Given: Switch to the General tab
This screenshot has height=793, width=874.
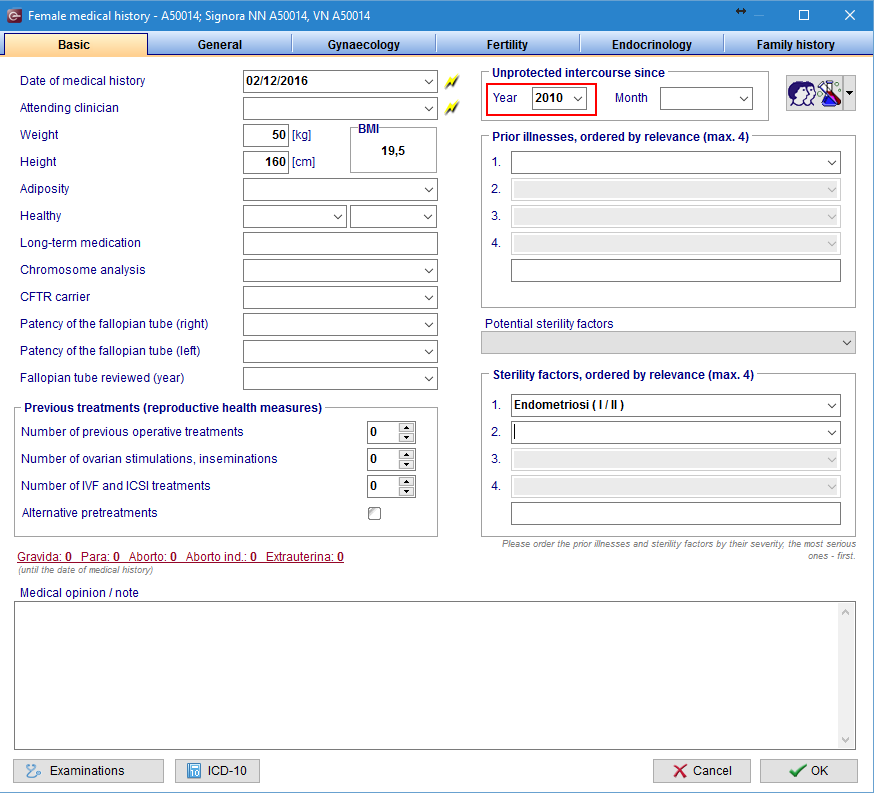Looking at the screenshot, I should pos(220,45).
